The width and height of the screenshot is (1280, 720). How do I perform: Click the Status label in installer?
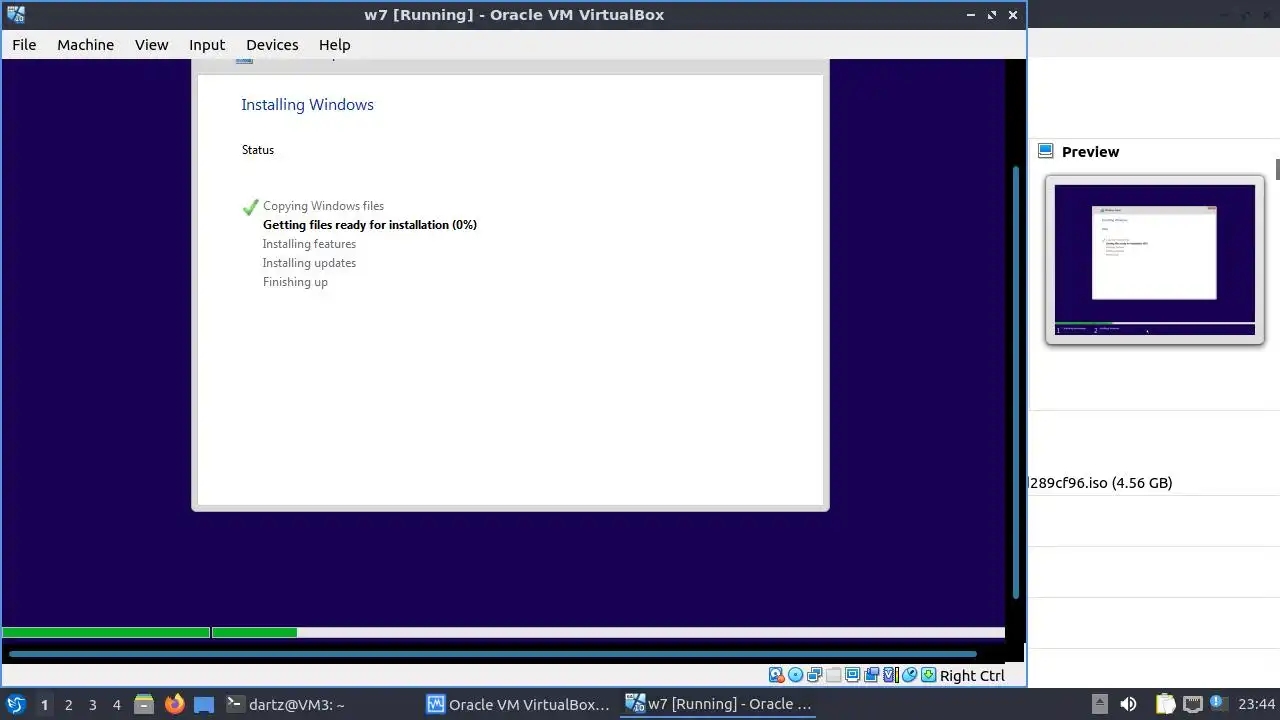point(258,150)
